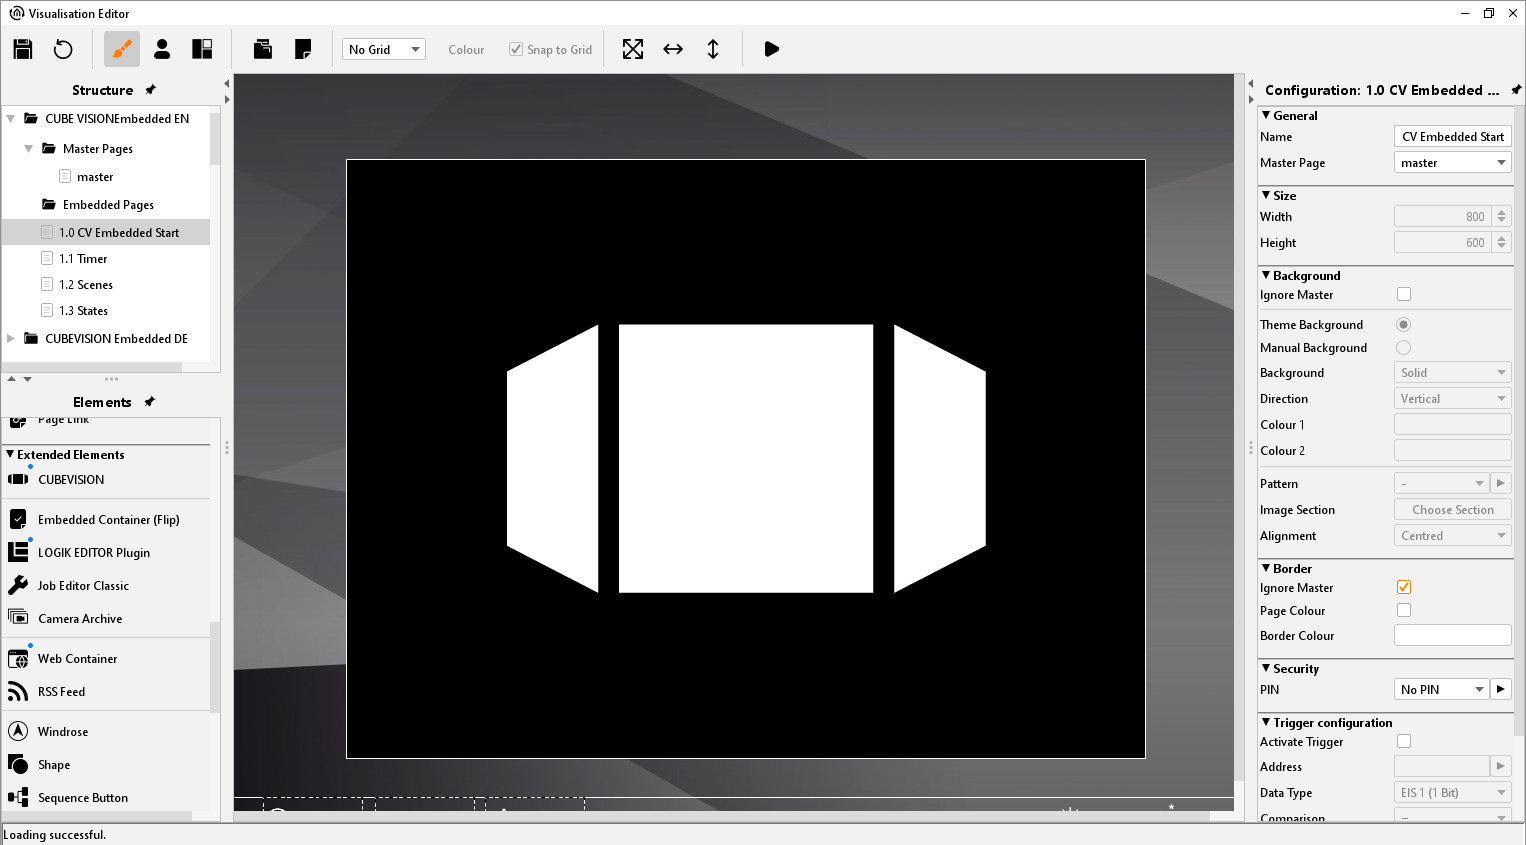1526x845 pixels.
Task: Enable Ignore Master under Background
Action: [x=1404, y=294]
